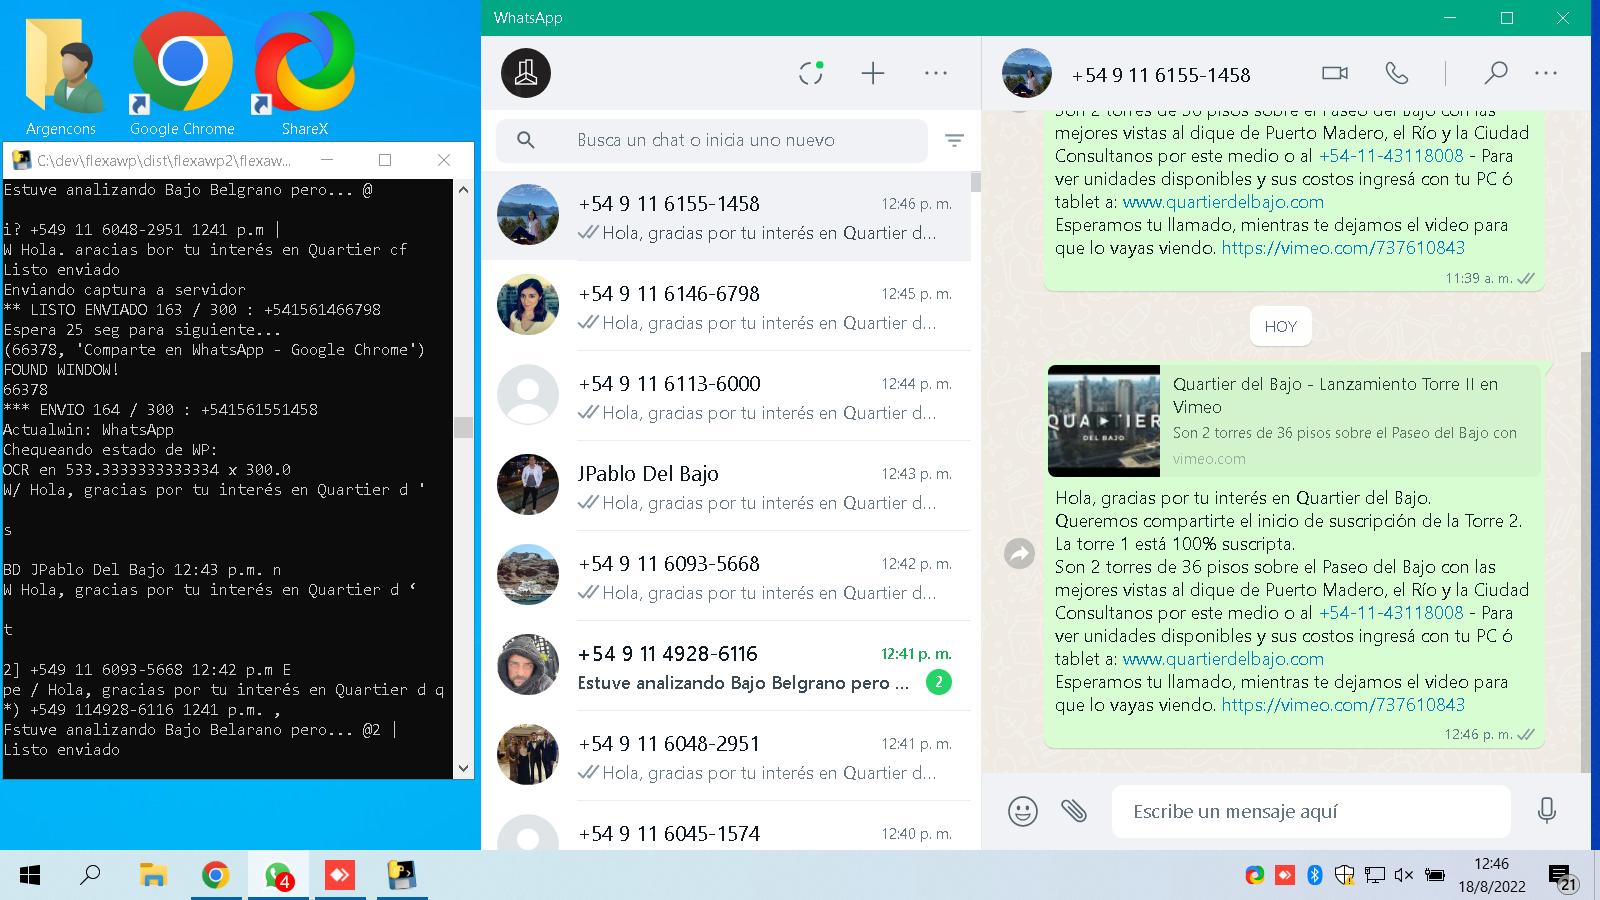Open the chat list more options menu

point(936,73)
